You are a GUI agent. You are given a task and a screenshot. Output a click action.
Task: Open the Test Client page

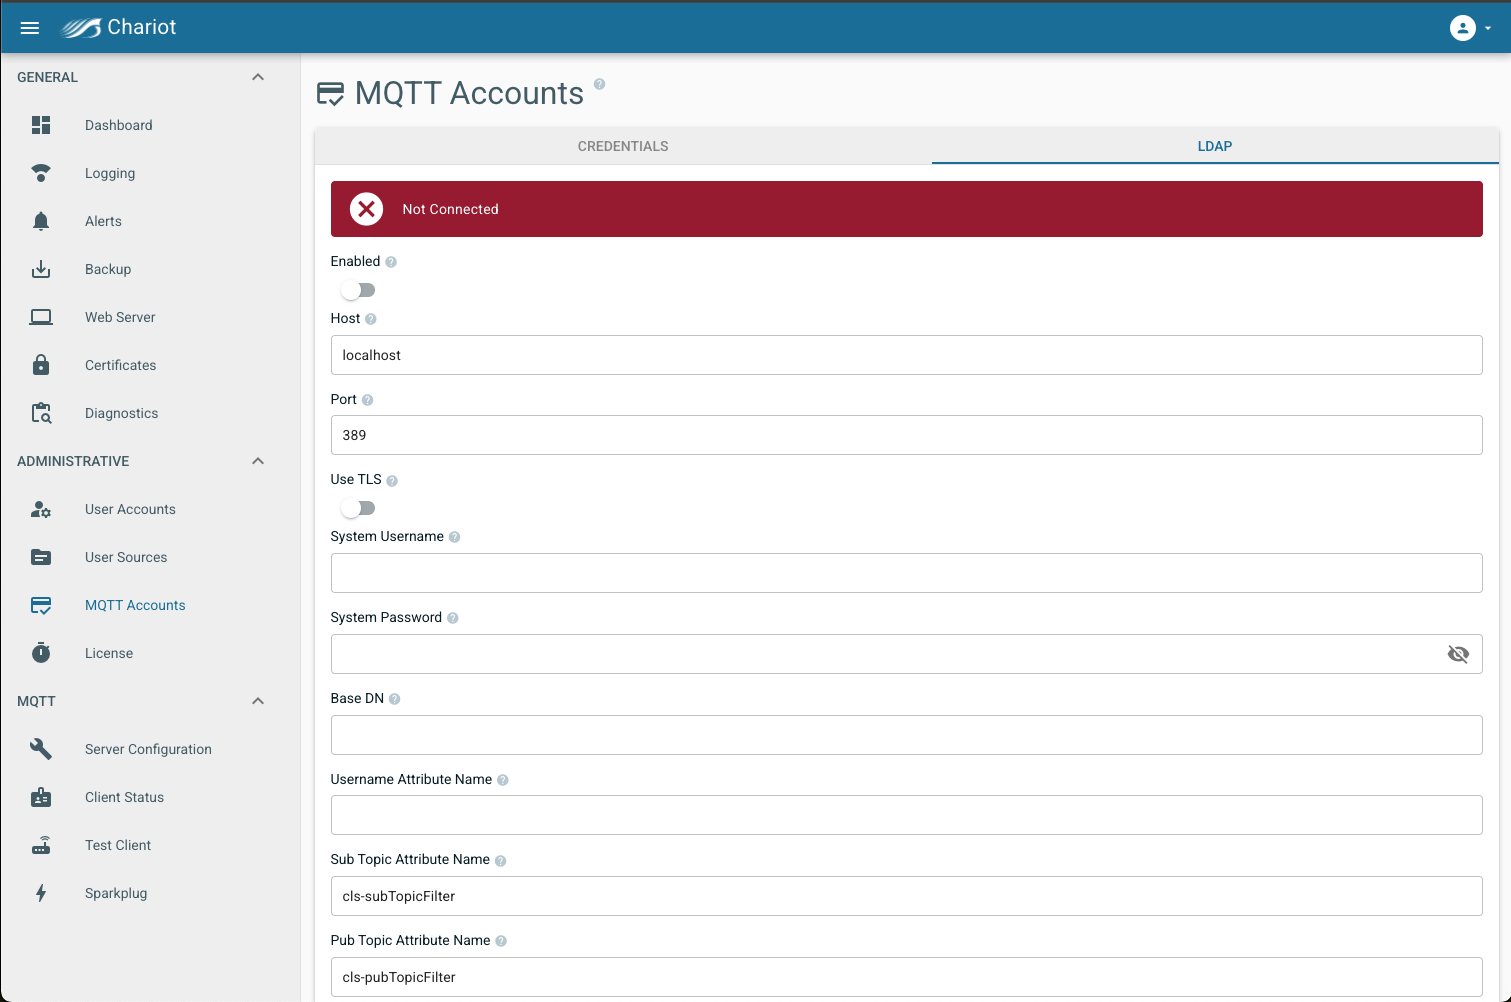118,845
